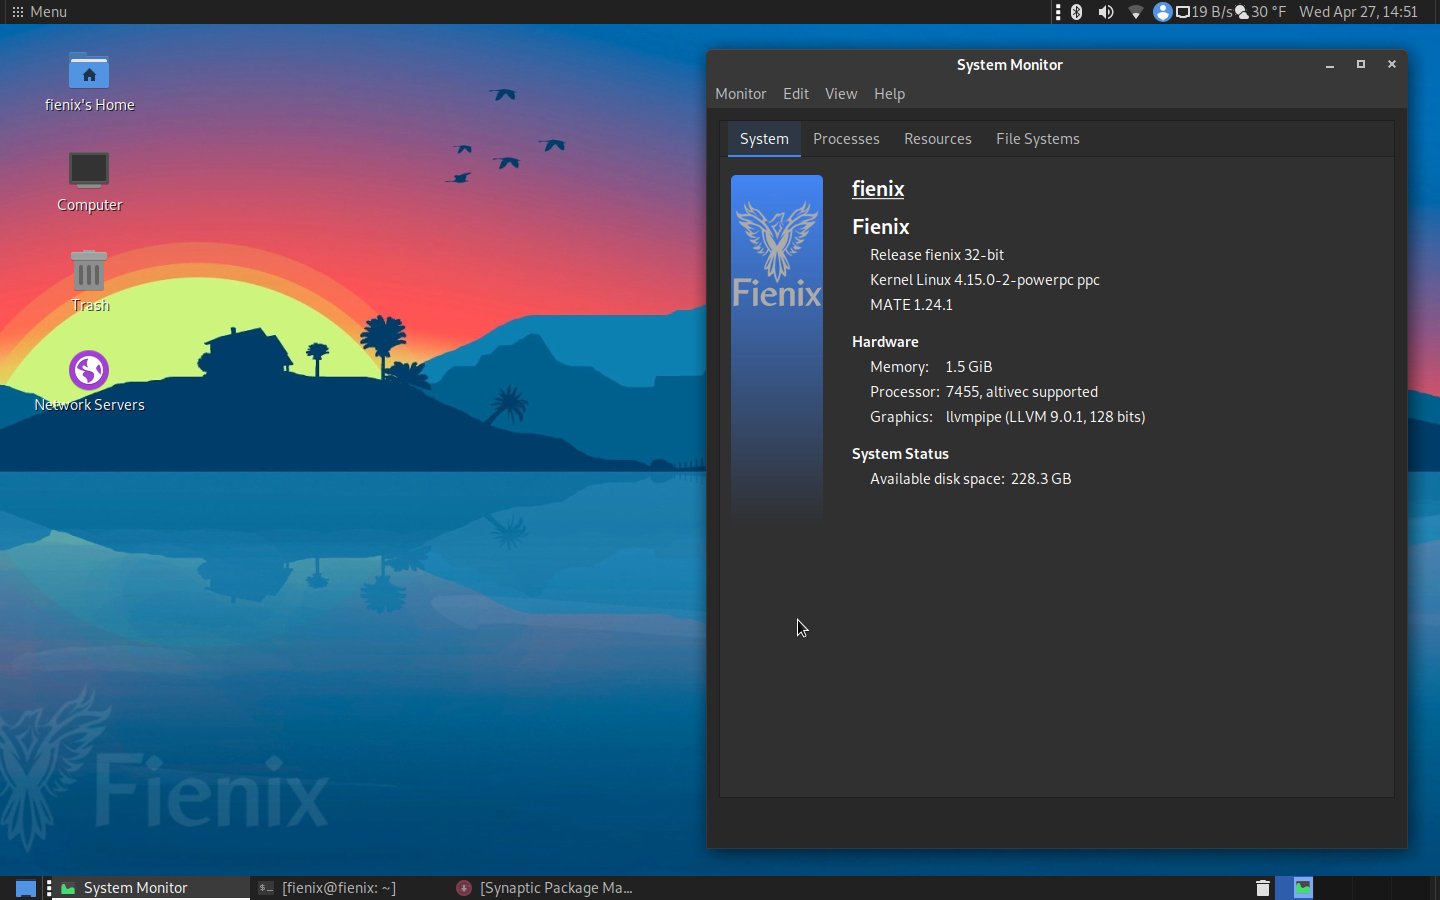Open the View menu
This screenshot has height=900, width=1440.
coord(841,93)
